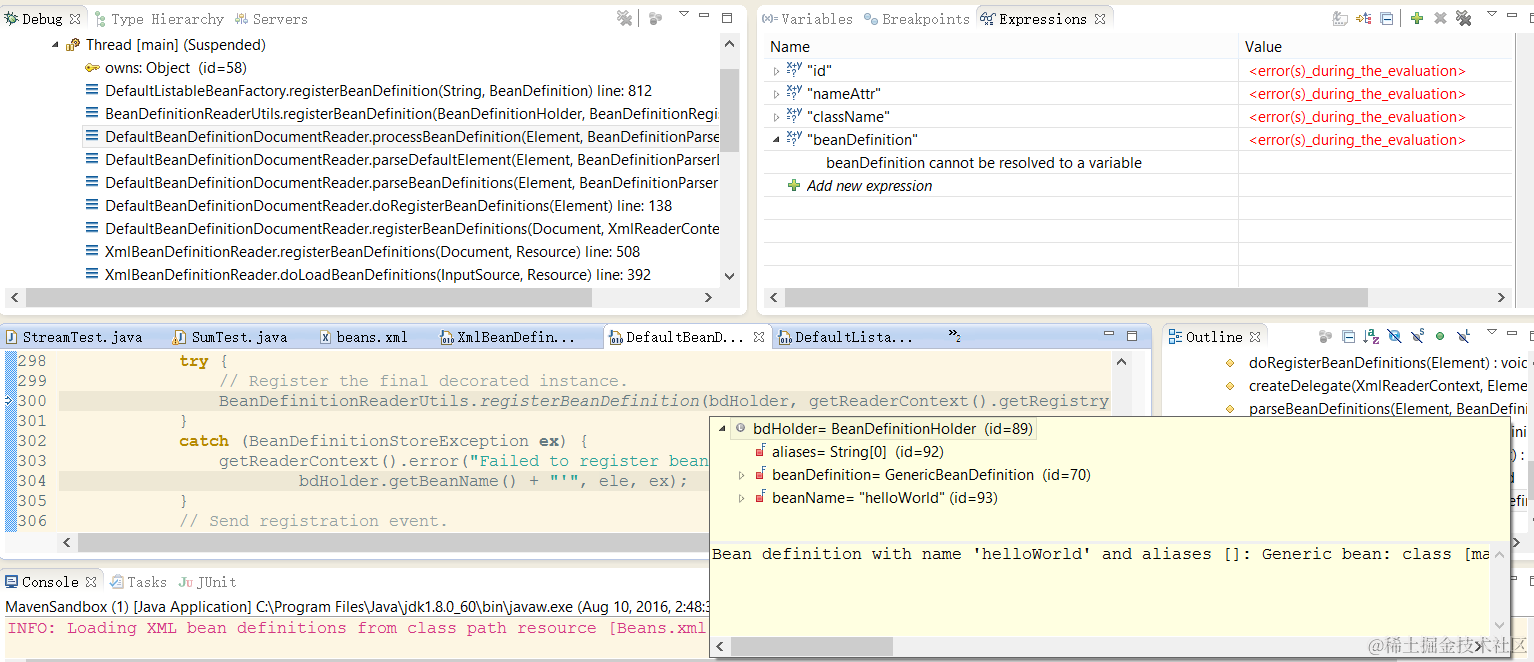Close the Expressions tab
The width and height of the screenshot is (1534, 662).
pyautogui.click(x=1100, y=19)
